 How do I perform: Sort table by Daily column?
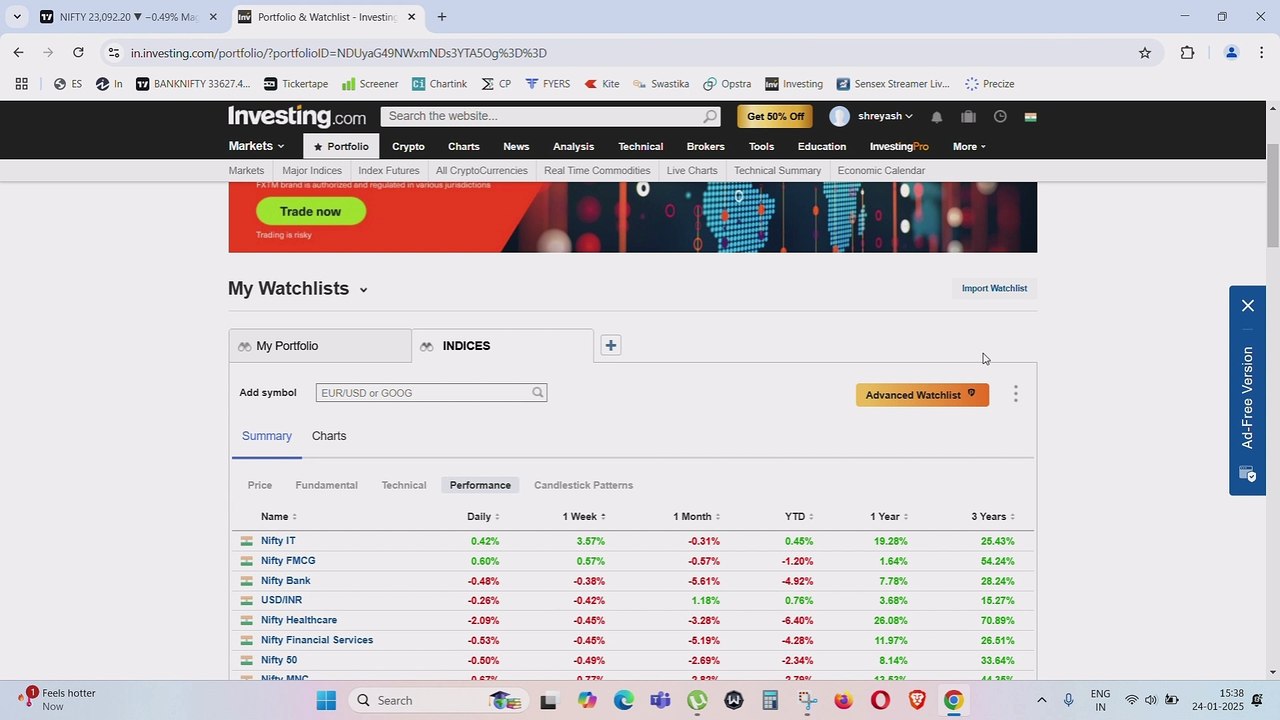click(x=483, y=517)
